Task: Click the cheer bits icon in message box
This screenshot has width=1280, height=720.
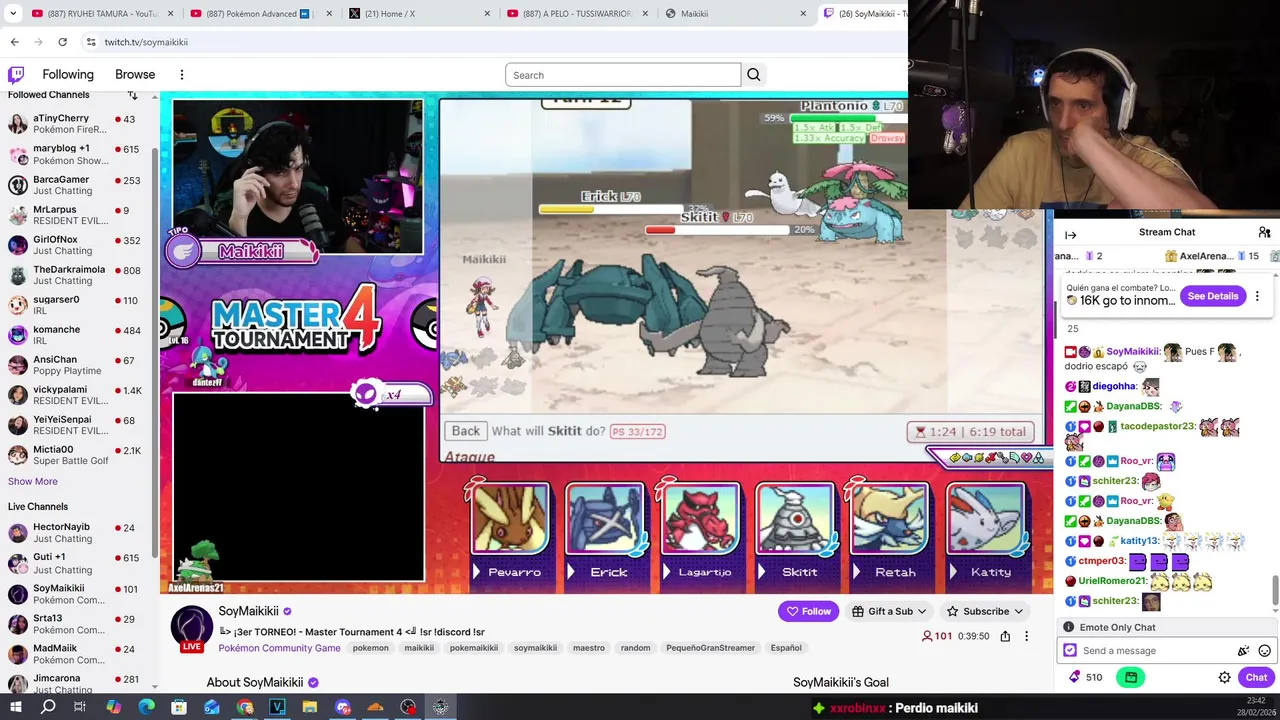Action: tap(1244, 651)
